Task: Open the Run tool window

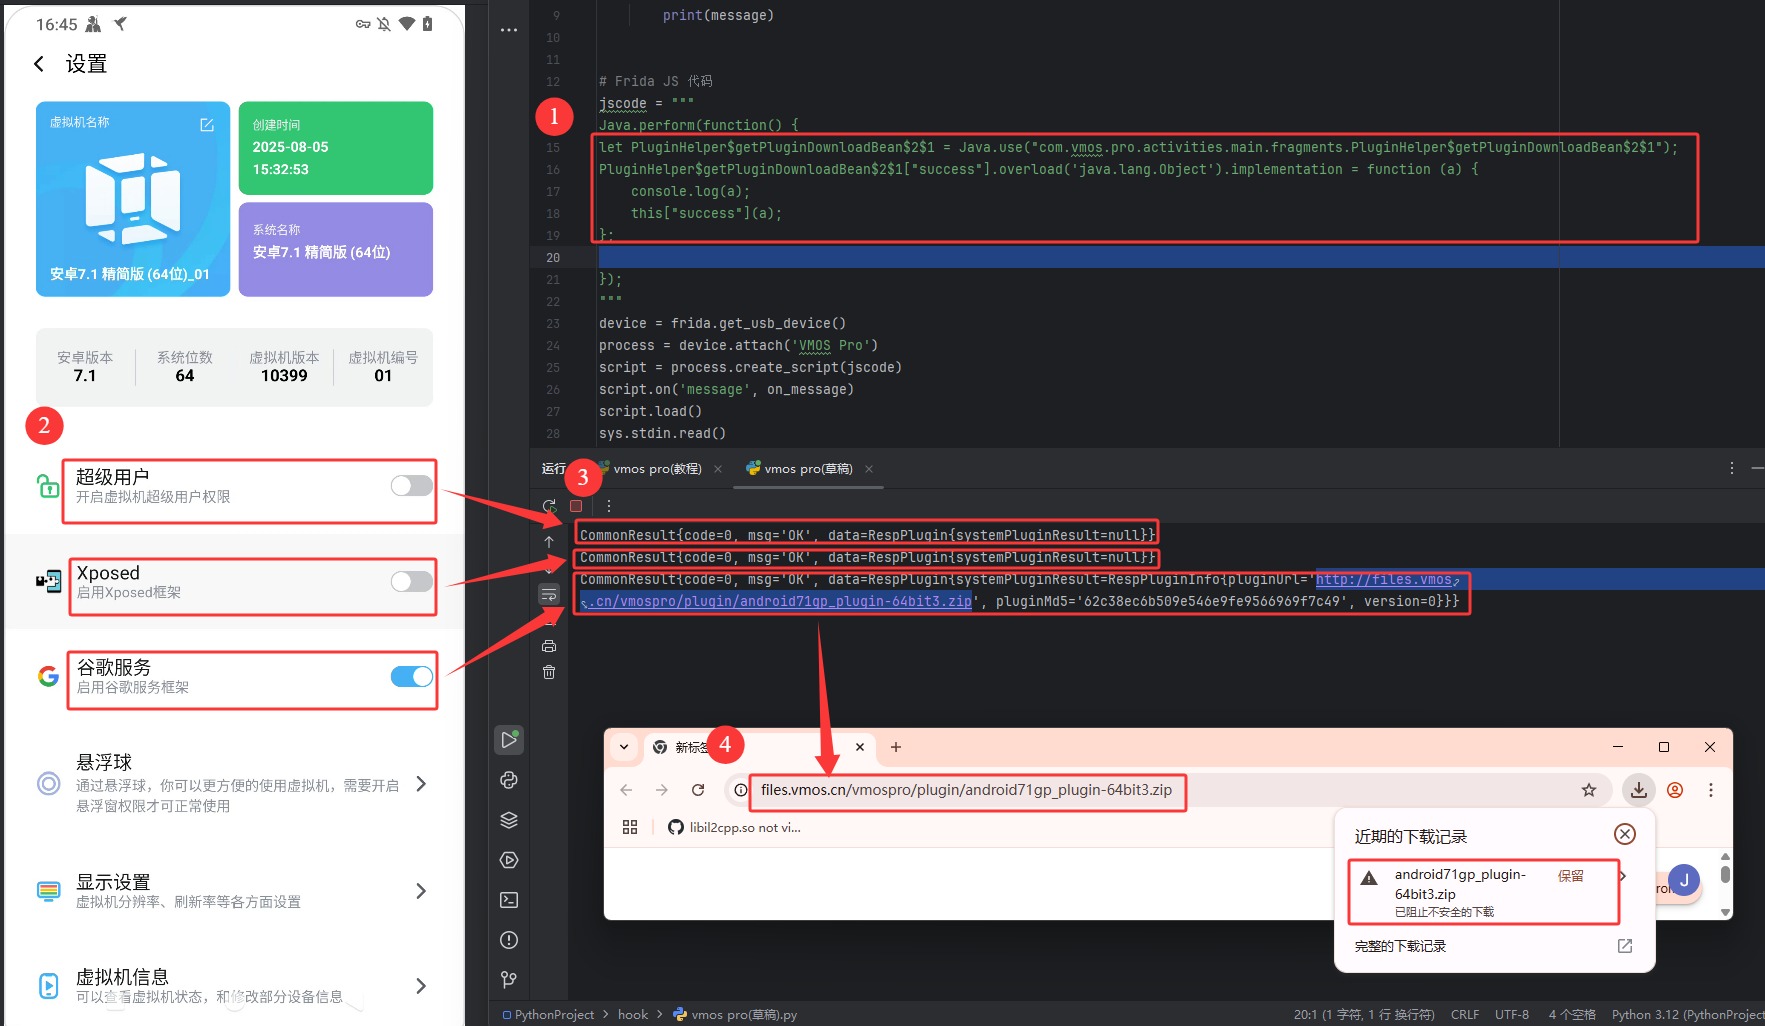Action: [509, 740]
